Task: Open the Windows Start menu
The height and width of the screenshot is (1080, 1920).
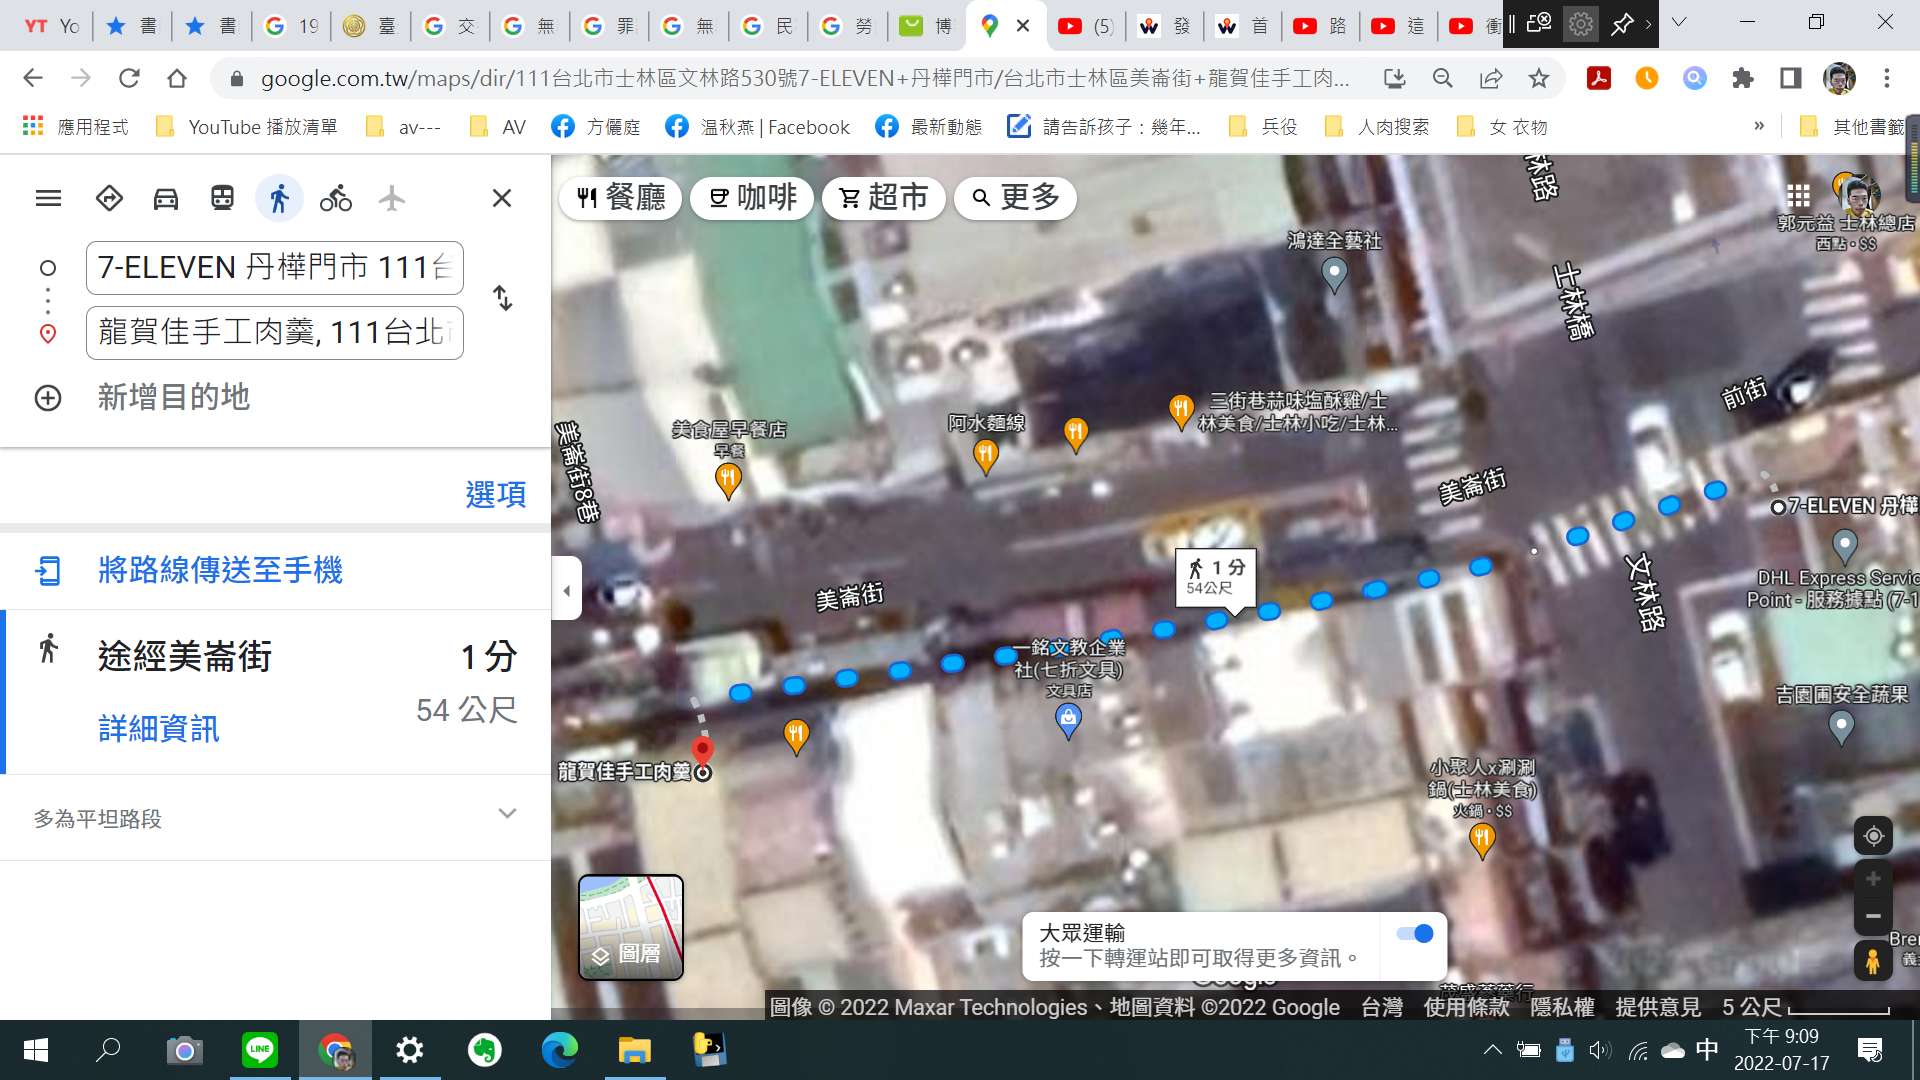Action: pos(35,1050)
